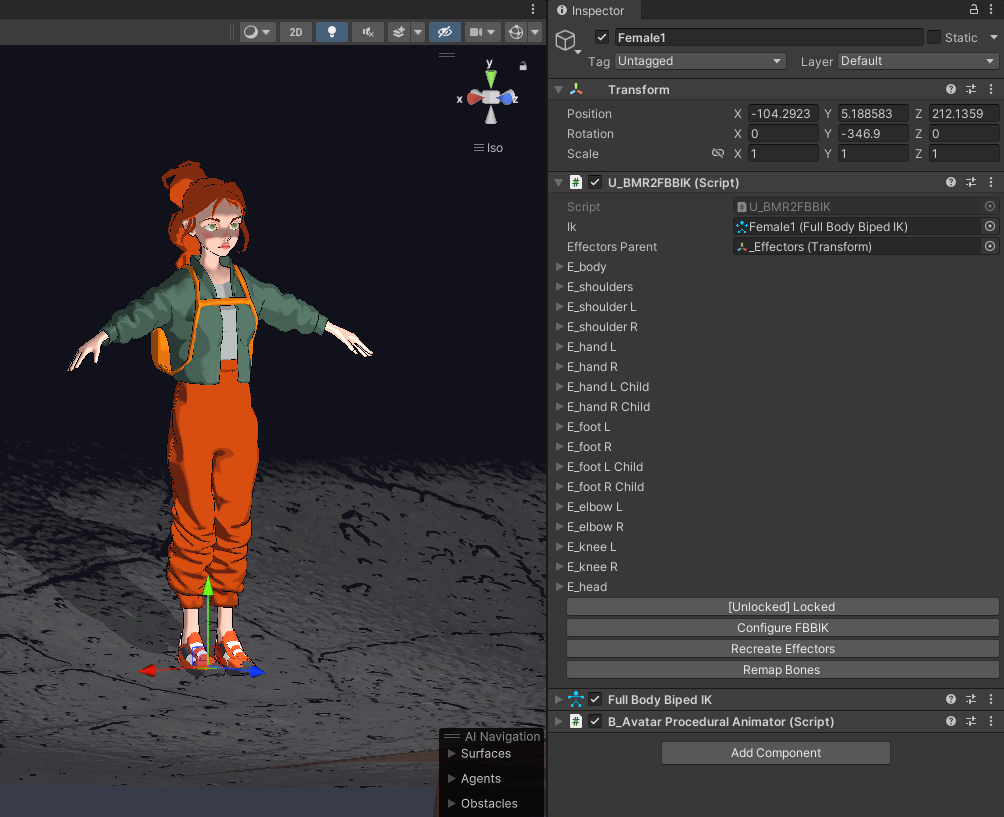Click the scene gizmos globe icon
Image resolution: width=1004 pixels, height=817 pixels.
pyautogui.click(x=516, y=32)
